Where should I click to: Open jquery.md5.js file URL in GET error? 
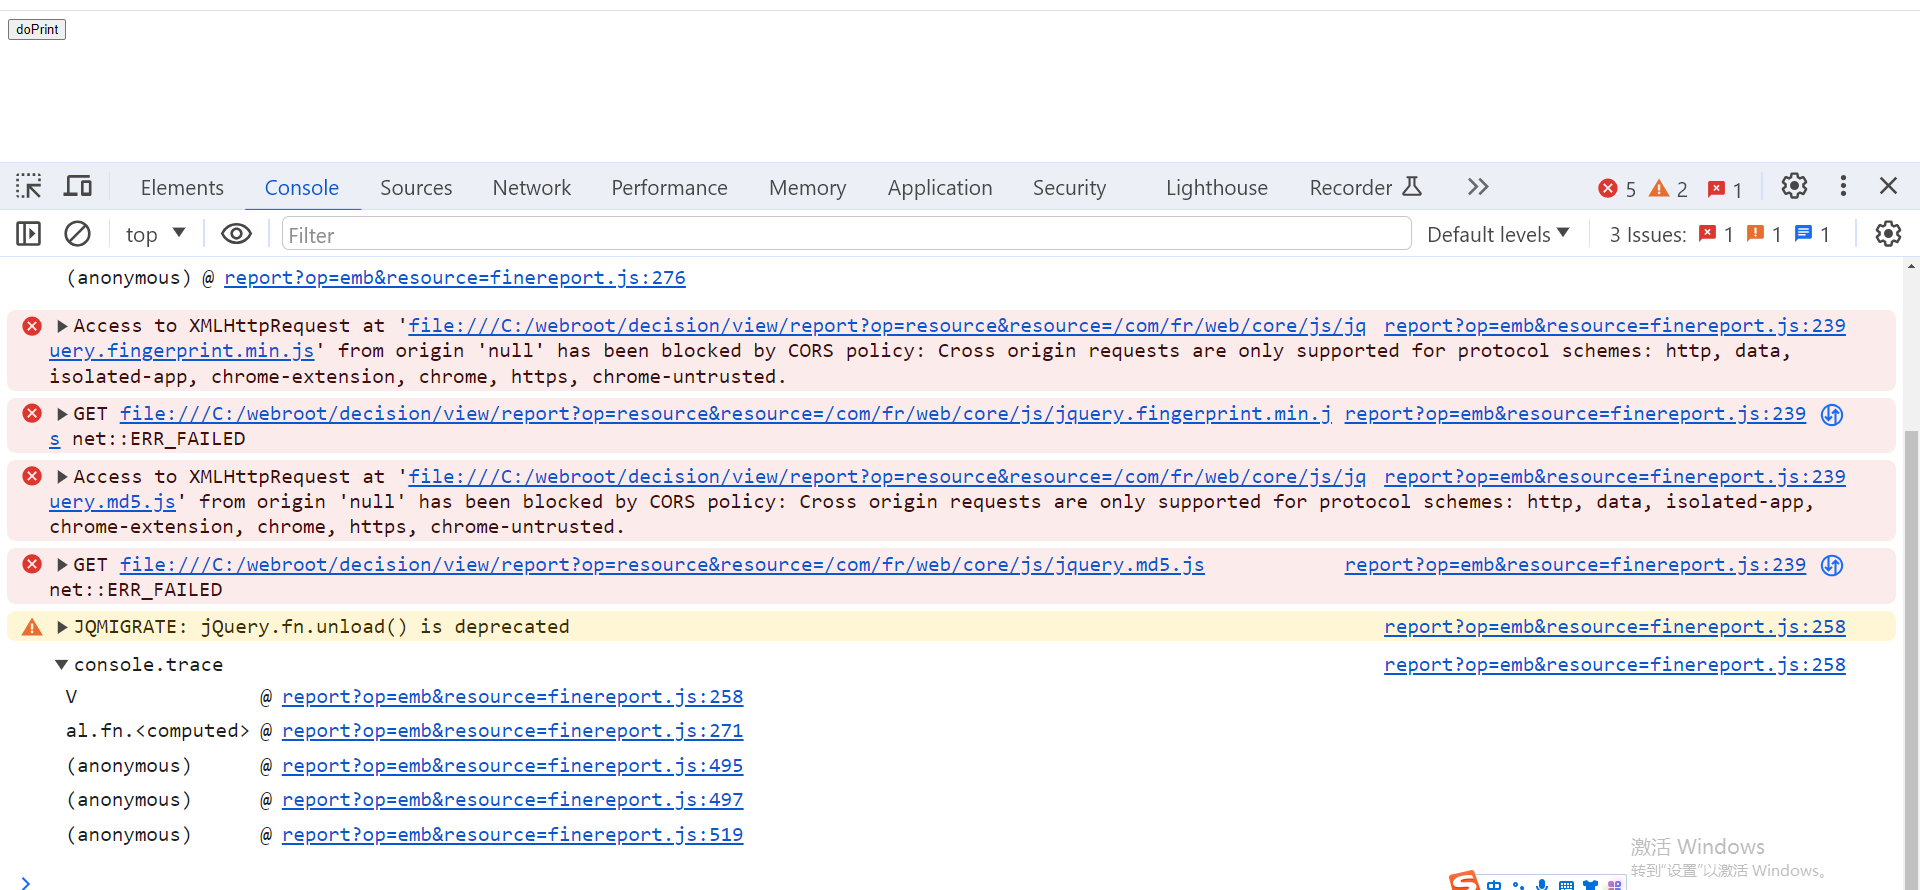pyautogui.click(x=662, y=565)
